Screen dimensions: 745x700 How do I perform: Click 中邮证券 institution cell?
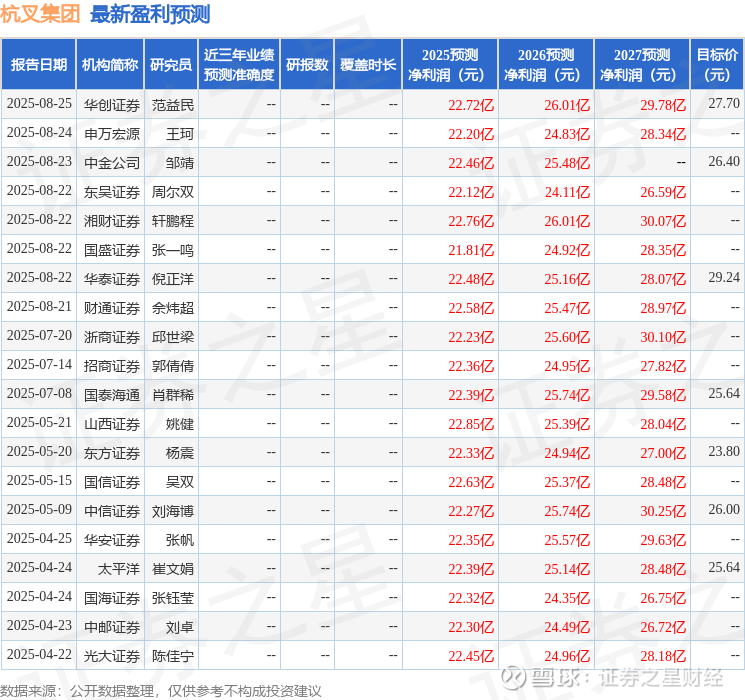coord(112,627)
